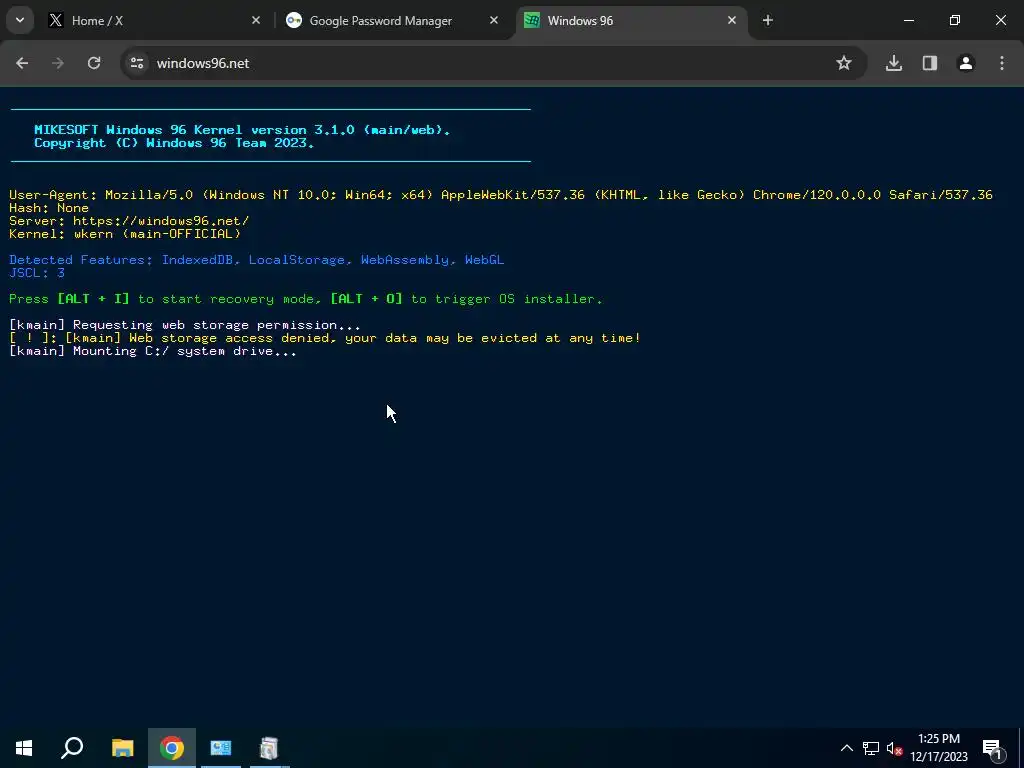Click the 'JSCL: 3' text

[37, 272]
